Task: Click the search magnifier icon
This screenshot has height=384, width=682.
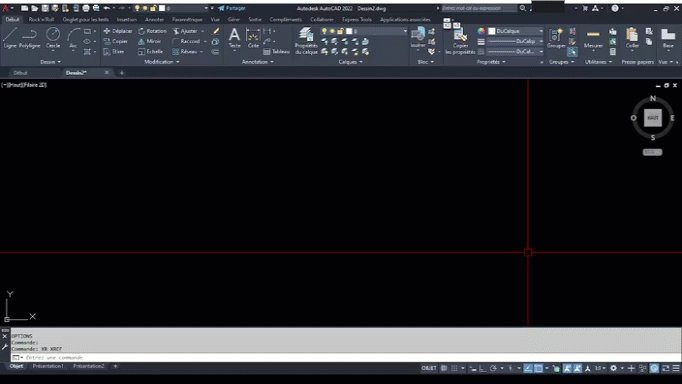Action: (522, 8)
